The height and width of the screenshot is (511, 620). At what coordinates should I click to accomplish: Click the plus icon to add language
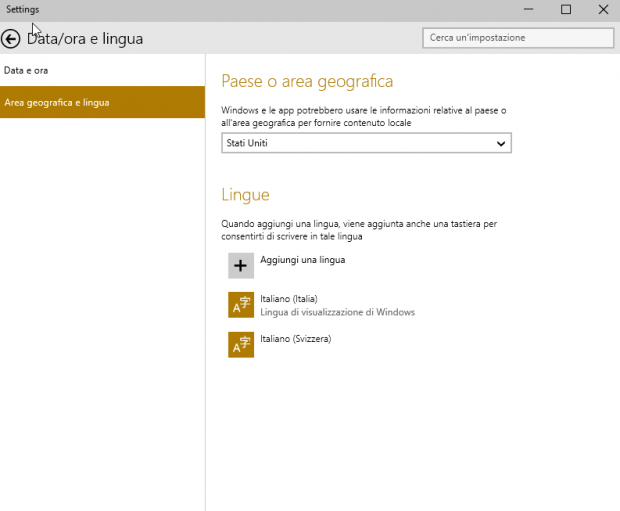pyautogui.click(x=240, y=265)
